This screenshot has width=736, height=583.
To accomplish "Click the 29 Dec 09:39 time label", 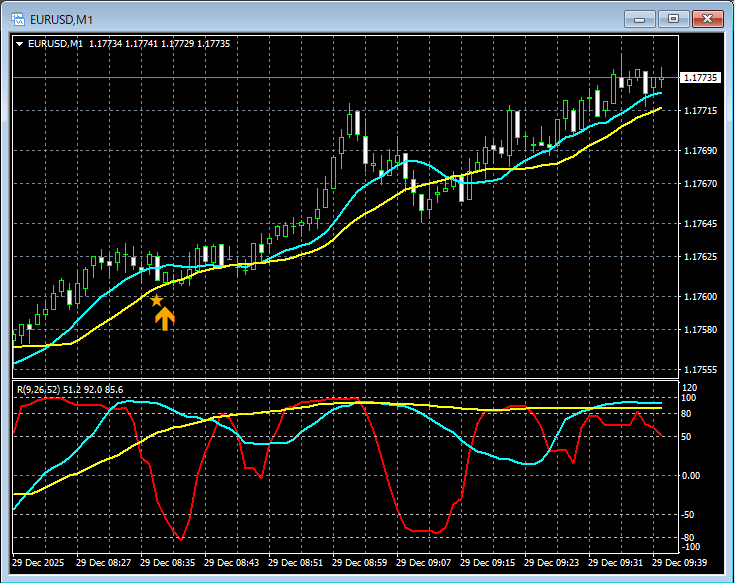I will coord(680,562).
